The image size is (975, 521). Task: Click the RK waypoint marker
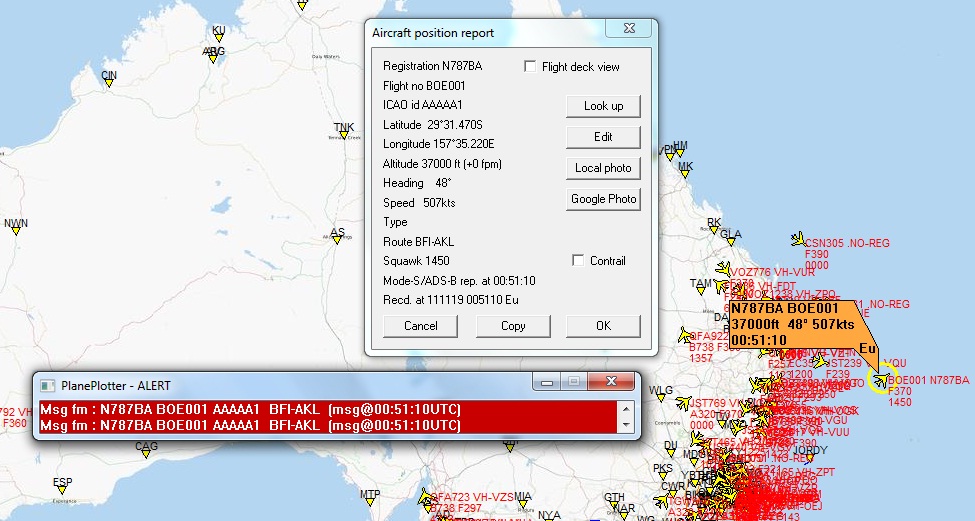tap(714, 231)
